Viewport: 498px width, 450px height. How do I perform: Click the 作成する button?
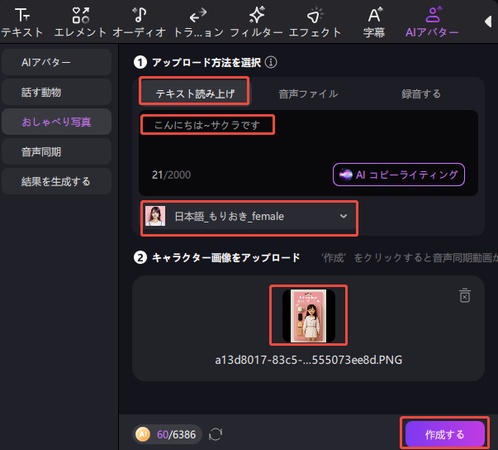(445, 434)
